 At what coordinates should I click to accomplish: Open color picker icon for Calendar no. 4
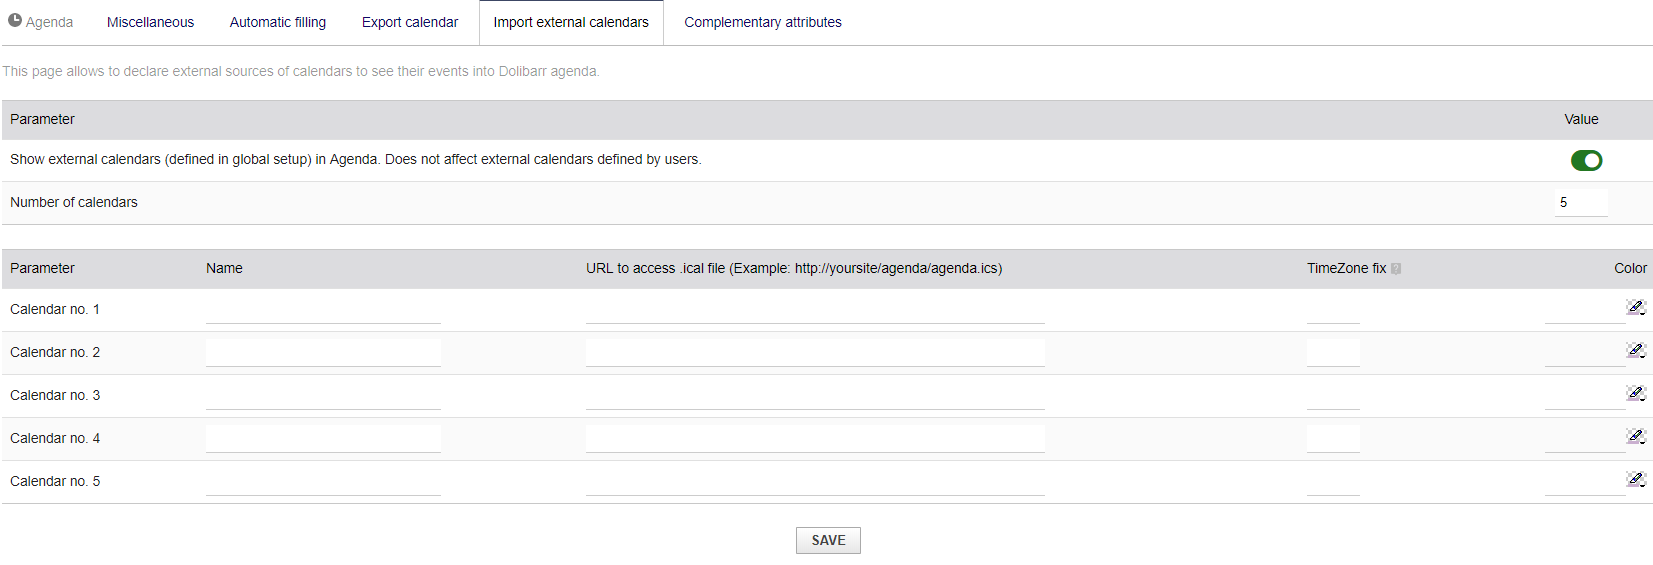click(1635, 436)
